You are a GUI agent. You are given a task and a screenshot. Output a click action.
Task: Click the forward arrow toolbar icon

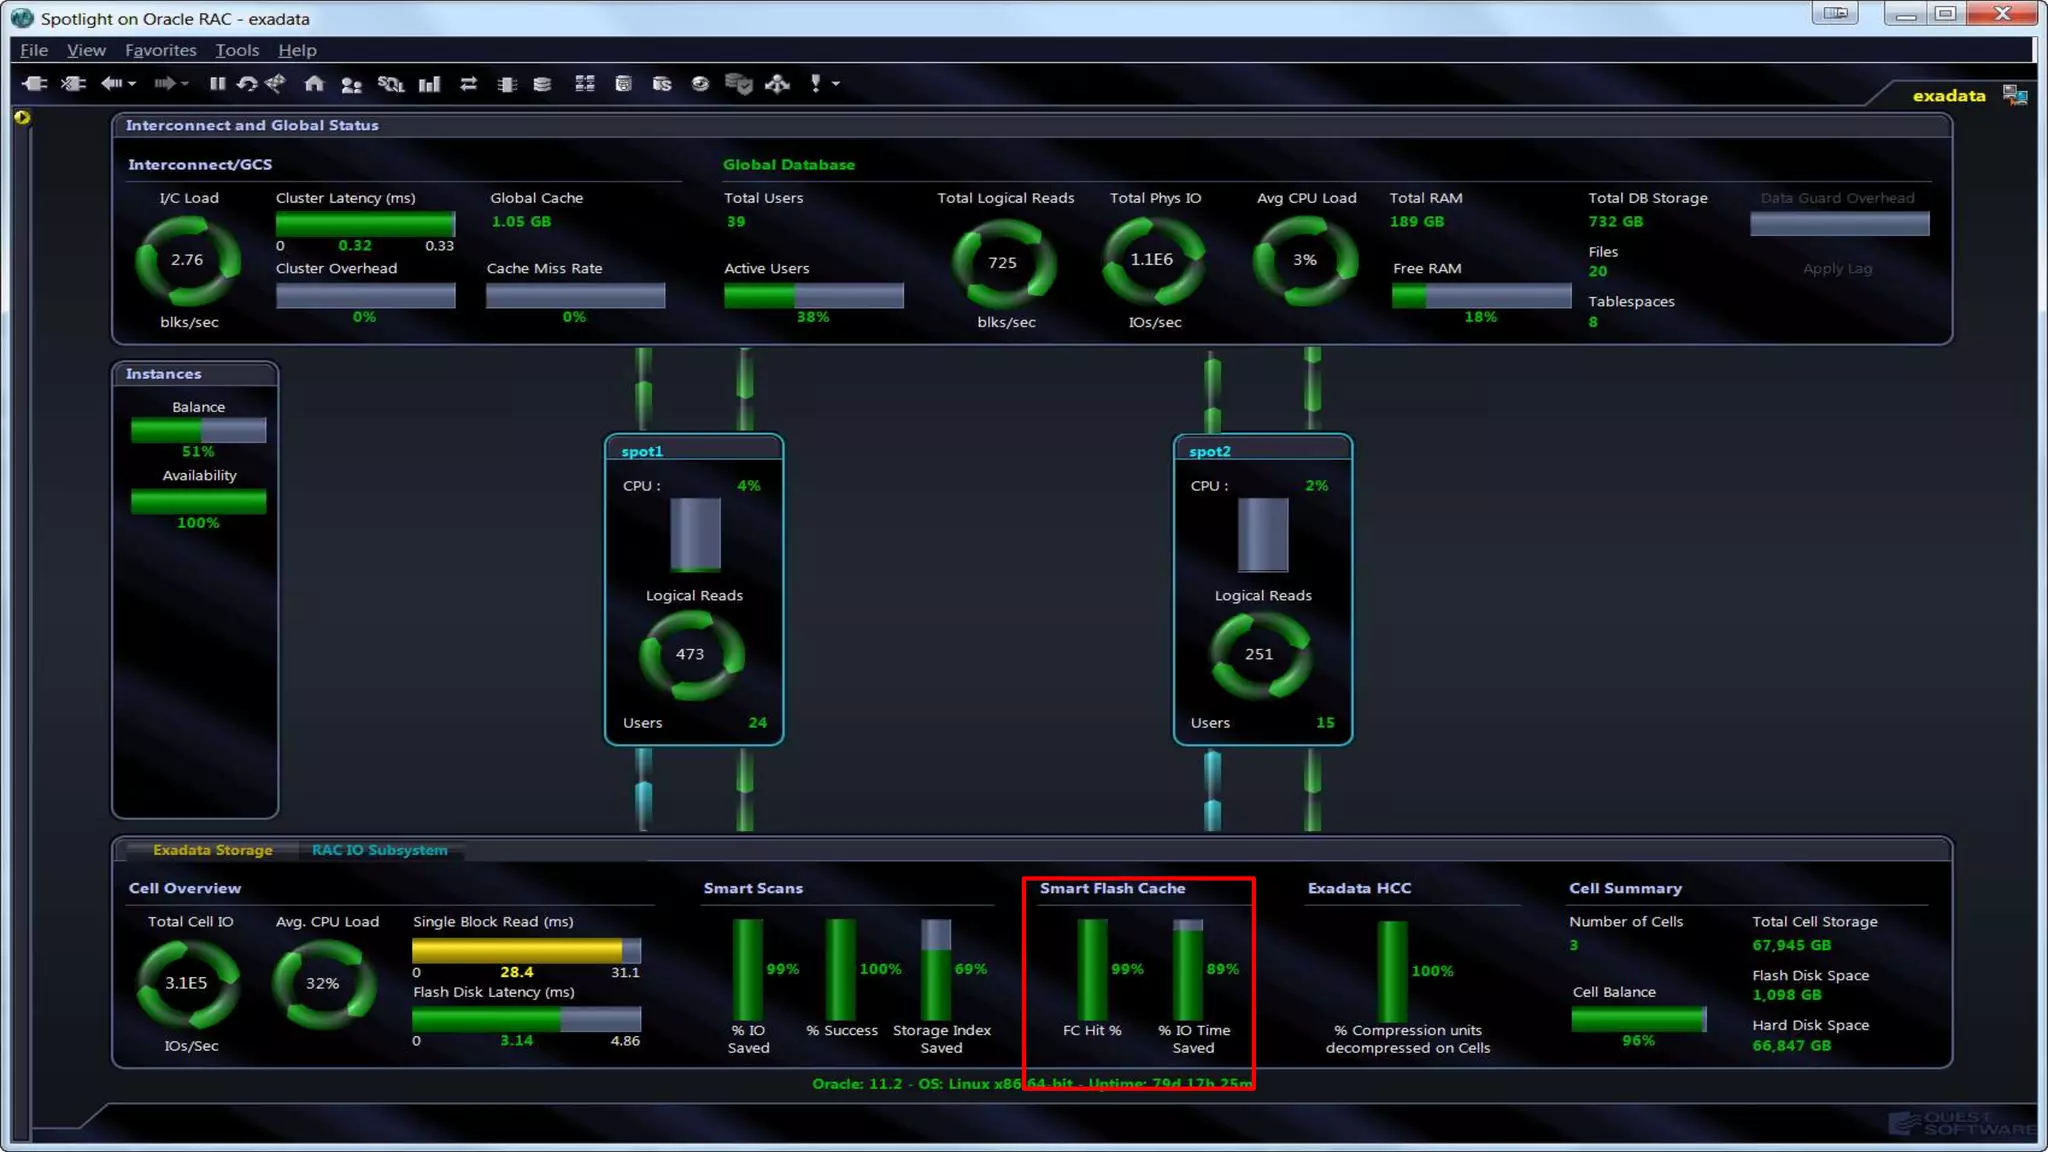coord(164,84)
